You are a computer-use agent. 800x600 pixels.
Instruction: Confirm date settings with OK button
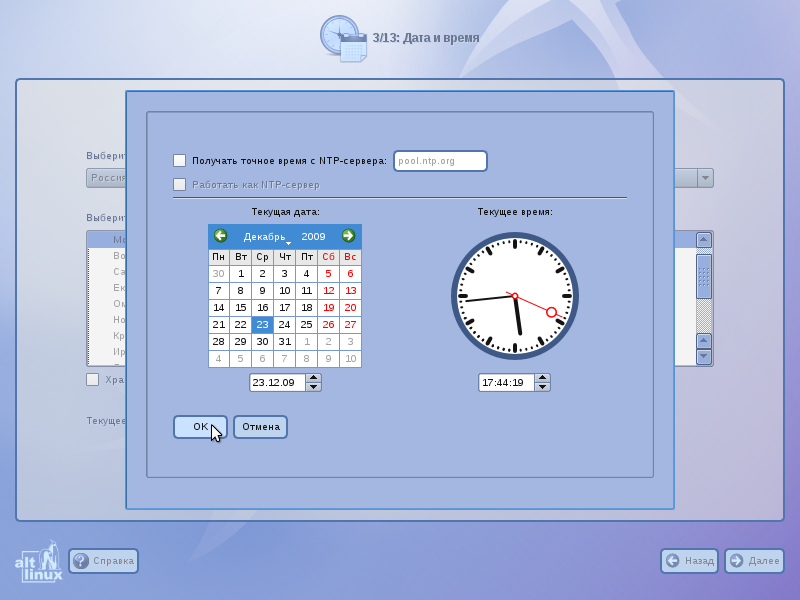201,427
